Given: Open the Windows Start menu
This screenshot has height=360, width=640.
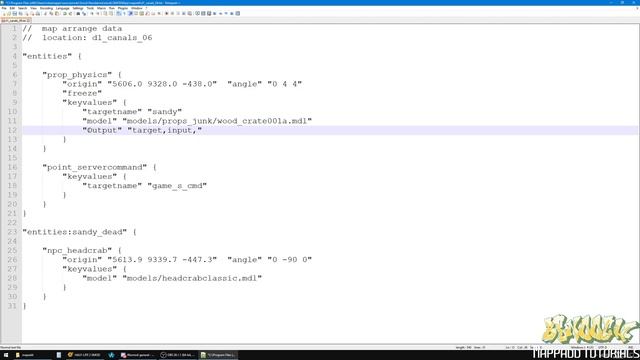Looking at the screenshot, I should click(6, 355).
